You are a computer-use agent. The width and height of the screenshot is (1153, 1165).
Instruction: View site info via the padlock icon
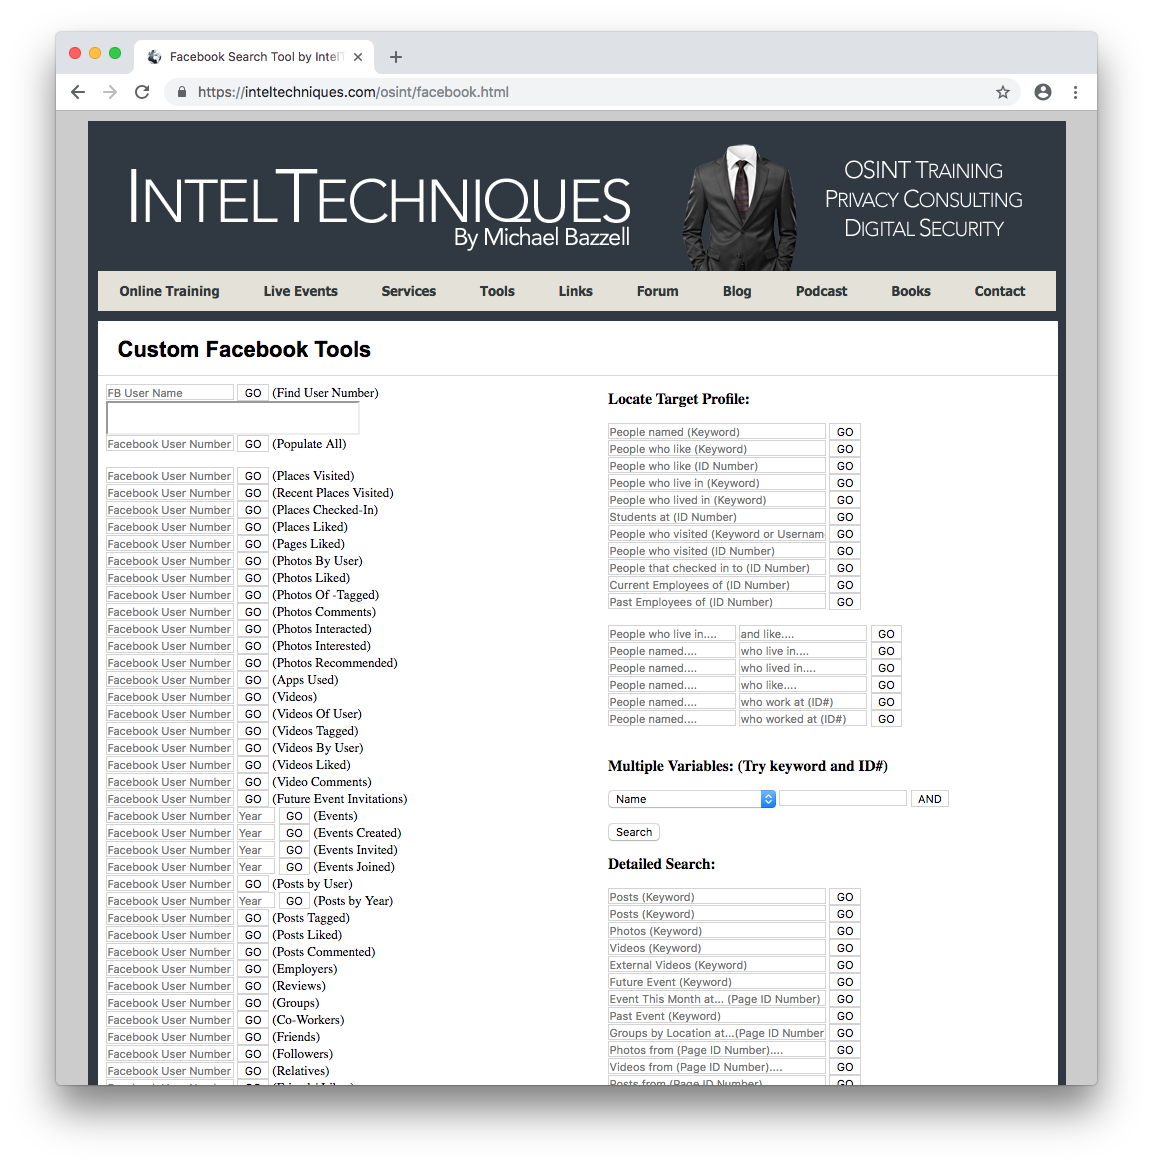pos(181,92)
